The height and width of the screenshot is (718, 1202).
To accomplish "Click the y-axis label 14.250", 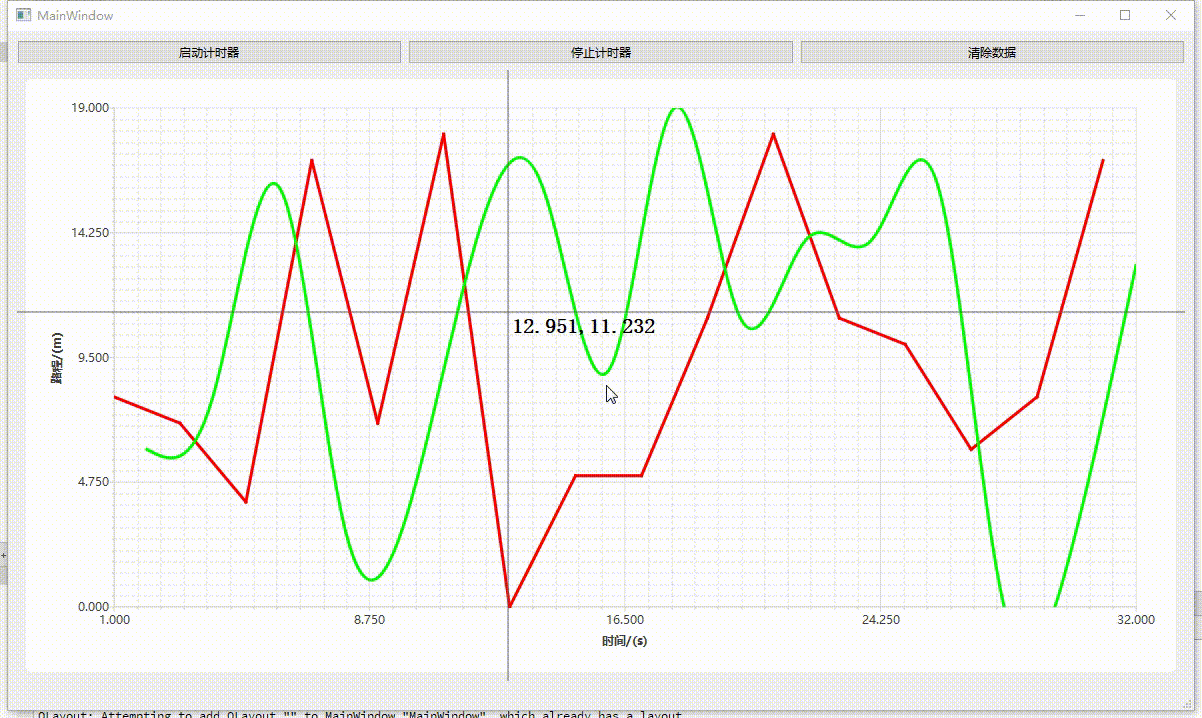I will 90,233.
